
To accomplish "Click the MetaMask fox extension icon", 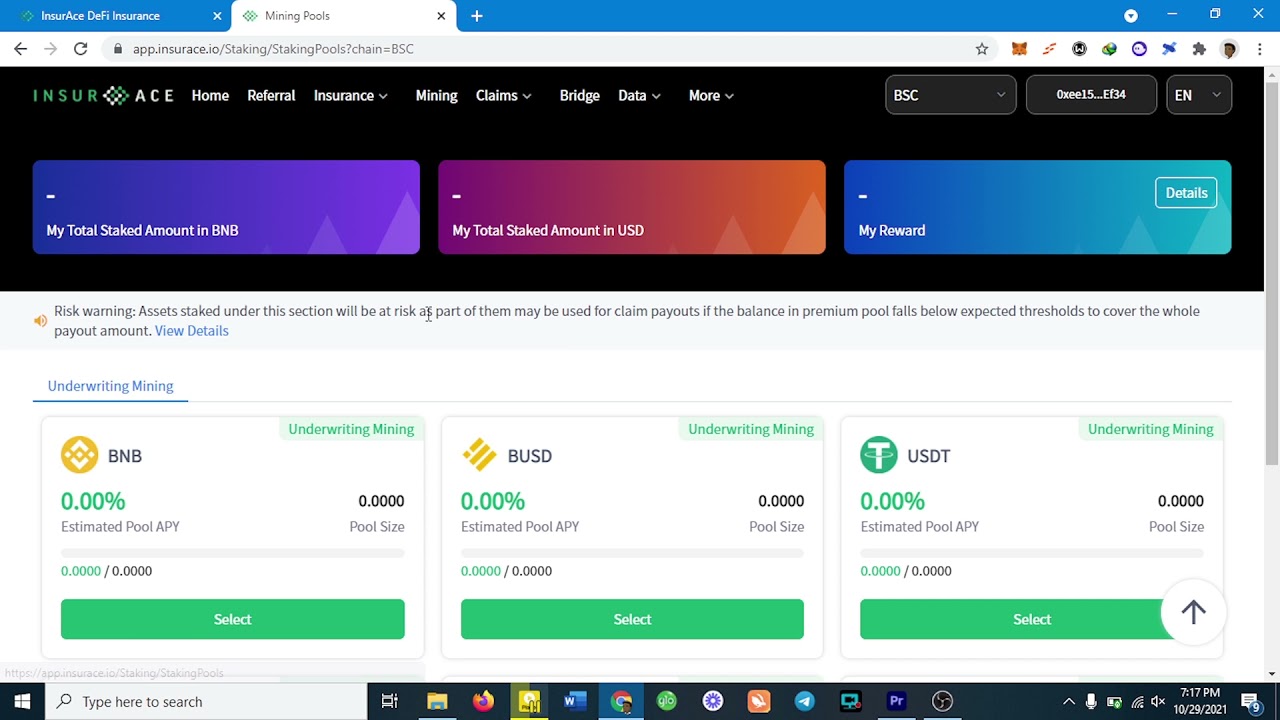I will [1019, 49].
